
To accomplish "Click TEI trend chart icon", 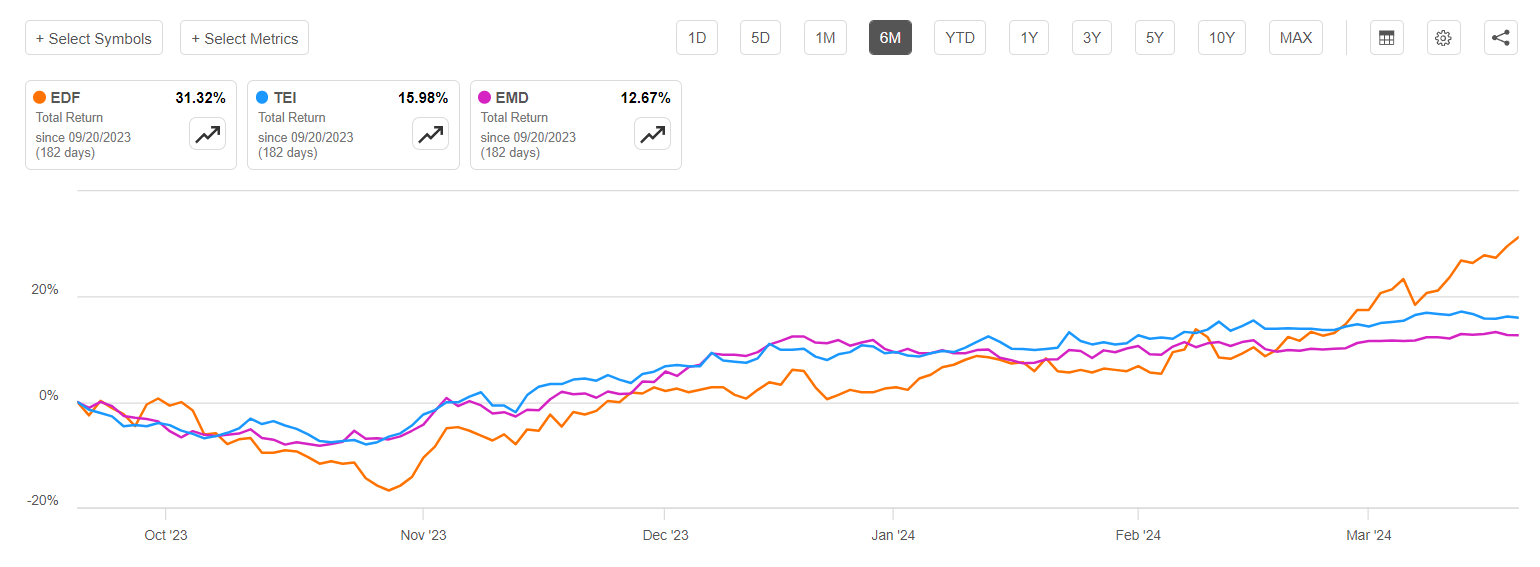I will click(x=431, y=134).
